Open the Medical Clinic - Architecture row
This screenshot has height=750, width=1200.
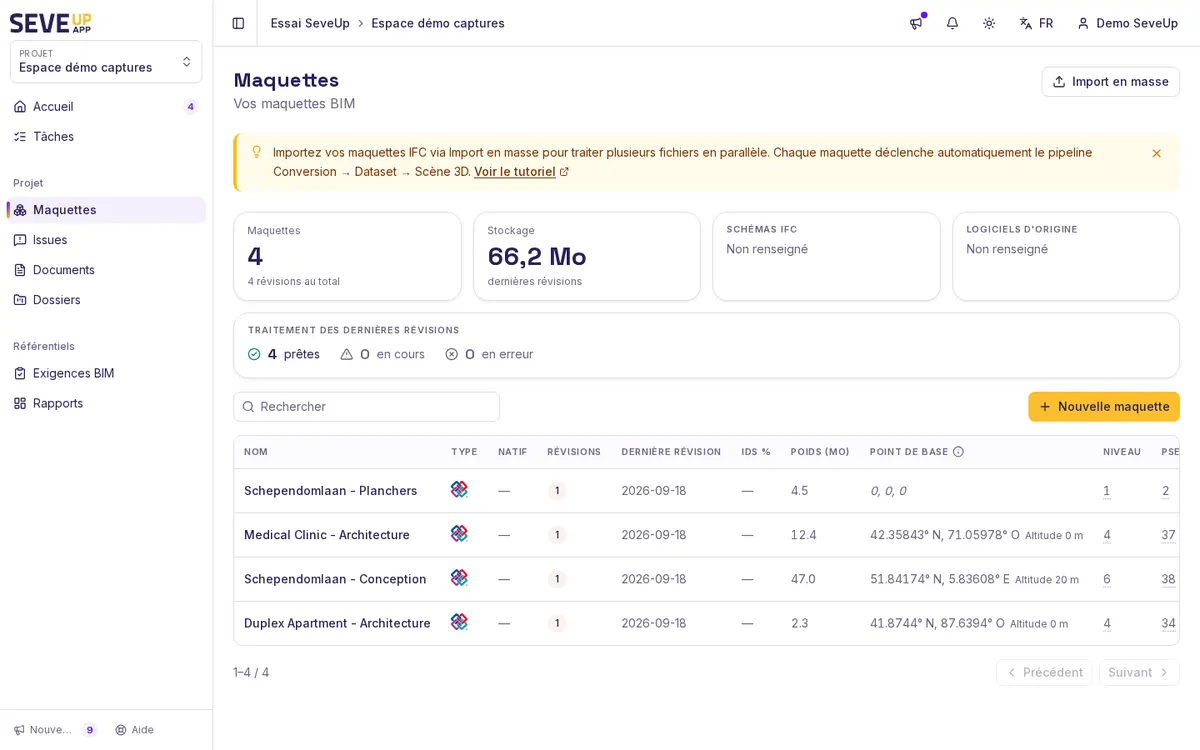[706, 535]
